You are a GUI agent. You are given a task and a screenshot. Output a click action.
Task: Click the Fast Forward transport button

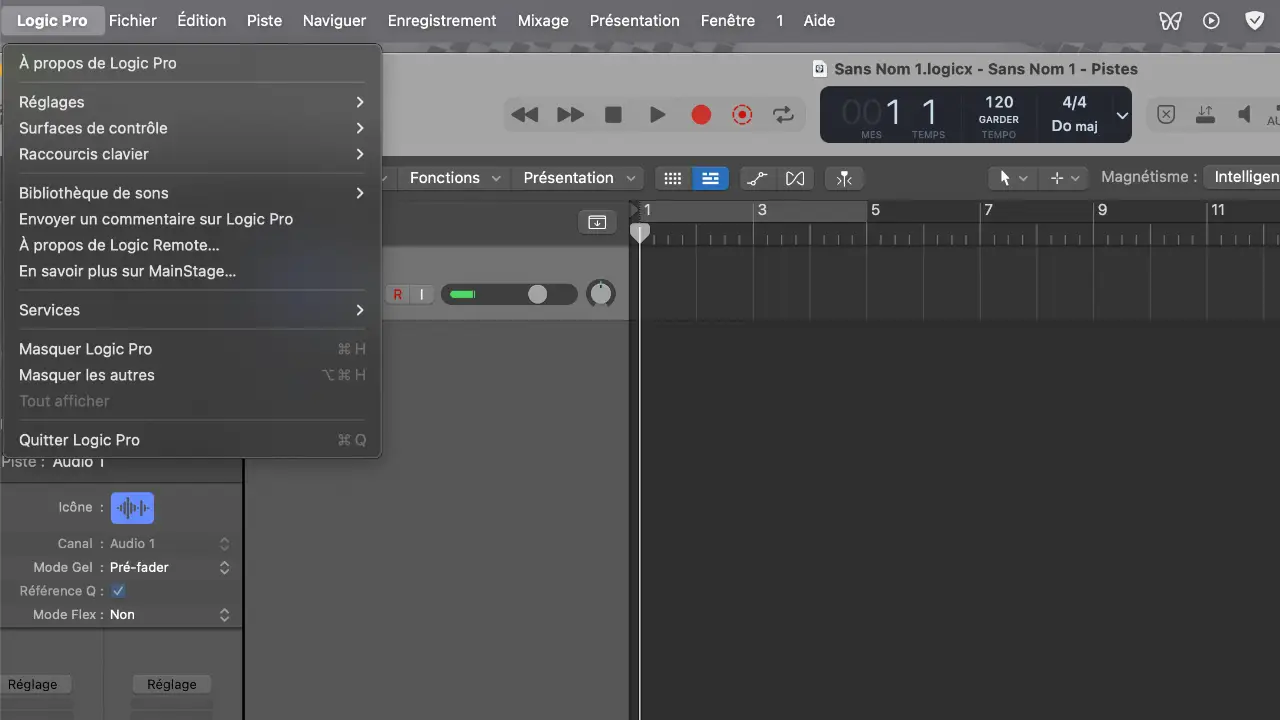pyautogui.click(x=570, y=115)
